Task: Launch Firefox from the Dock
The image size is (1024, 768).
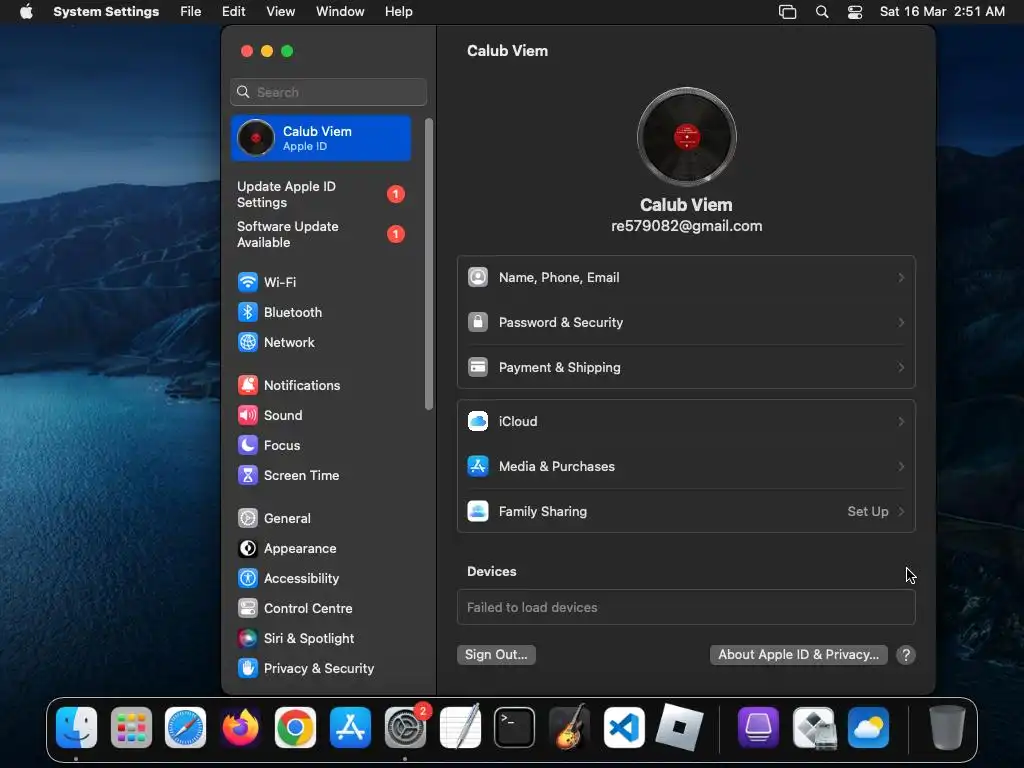Action: (x=240, y=728)
